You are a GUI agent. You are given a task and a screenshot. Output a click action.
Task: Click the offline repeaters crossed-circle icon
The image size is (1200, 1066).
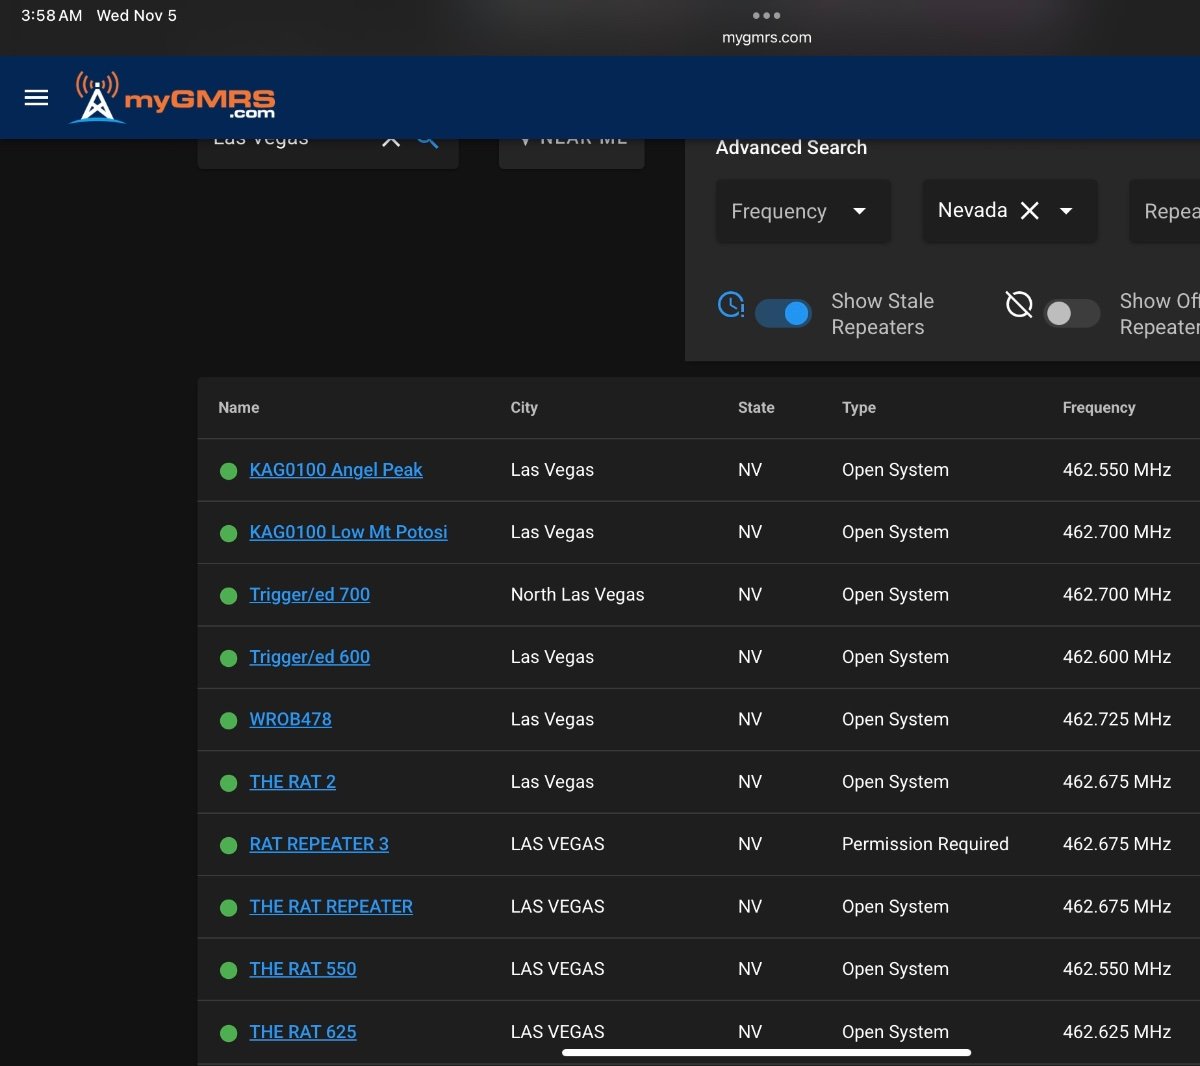click(1018, 304)
